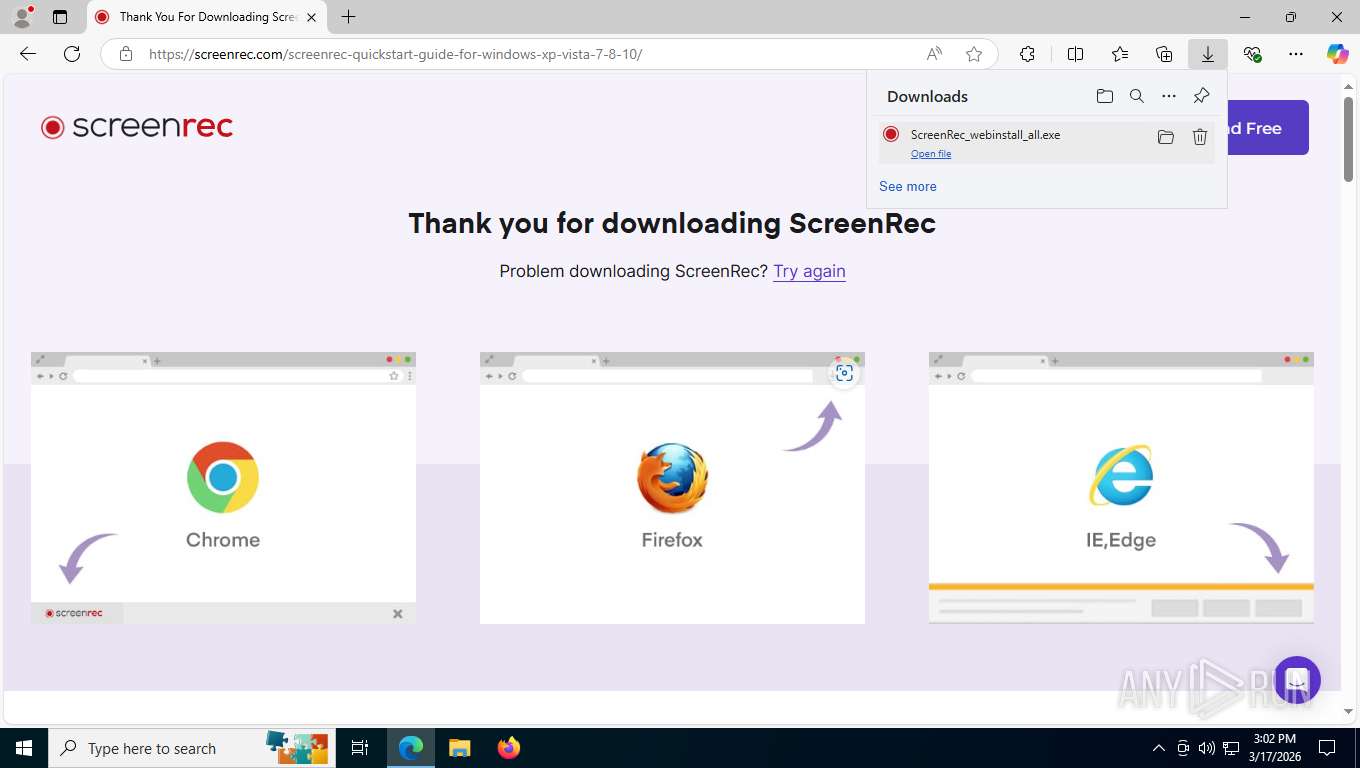This screenshot has width=1360, height=768.
Task: Open the notification center
Action: pyautogui.click(x=1327, y=748)
